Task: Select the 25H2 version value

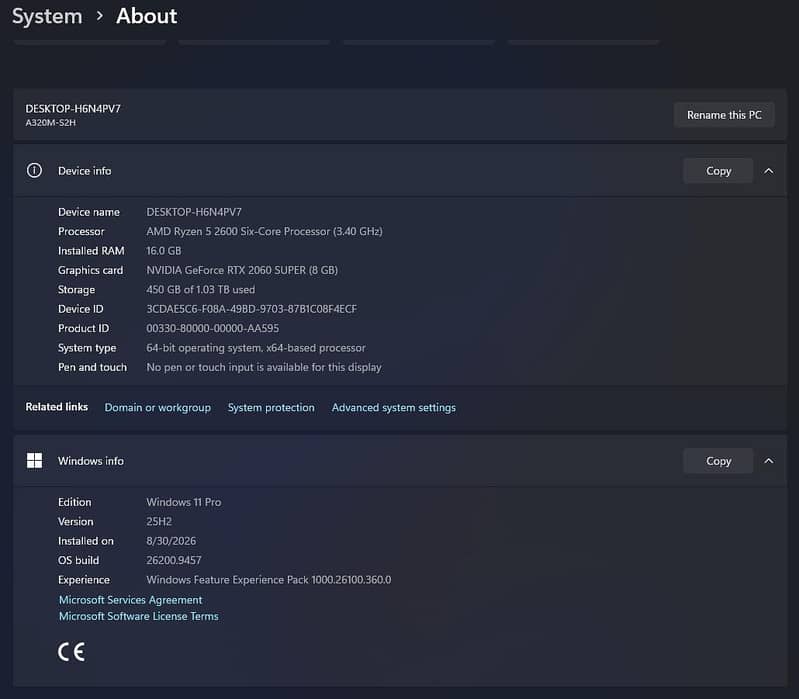Action: coord(159,521)
